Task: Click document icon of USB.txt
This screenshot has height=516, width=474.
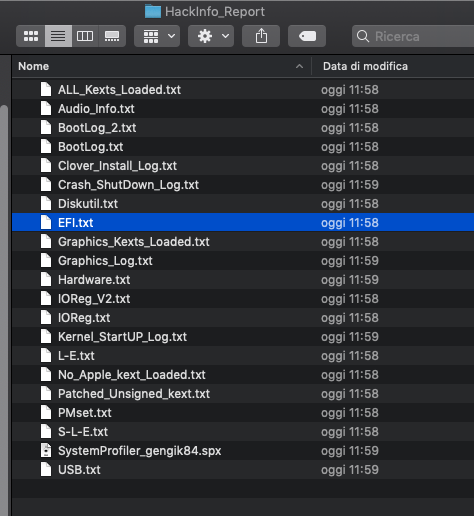Action: [46, 469]
